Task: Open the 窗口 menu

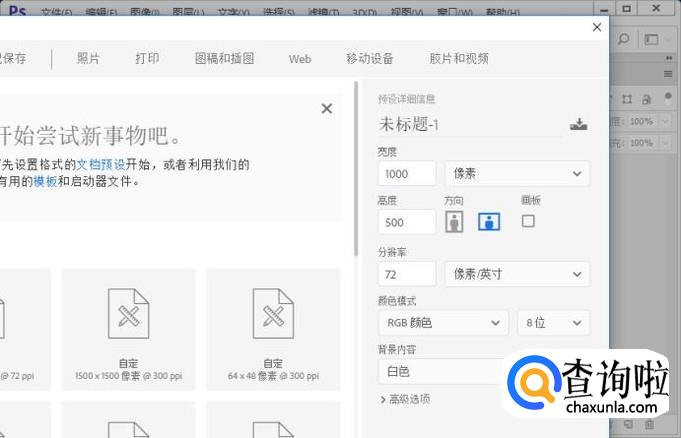Action: [454, 12]
